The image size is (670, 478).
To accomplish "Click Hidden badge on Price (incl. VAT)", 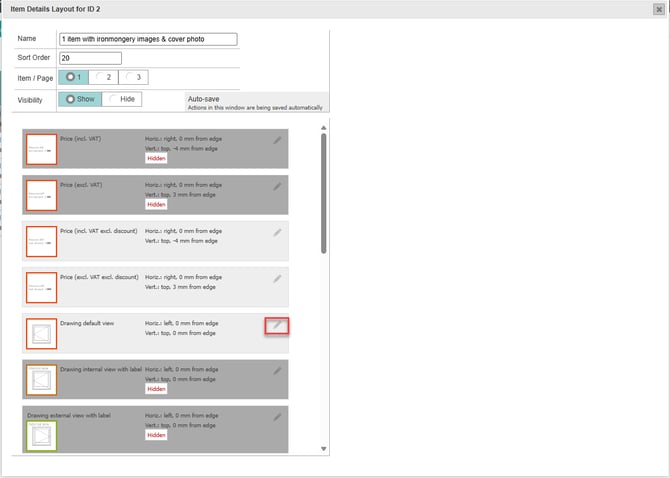I will pos(156,158).
